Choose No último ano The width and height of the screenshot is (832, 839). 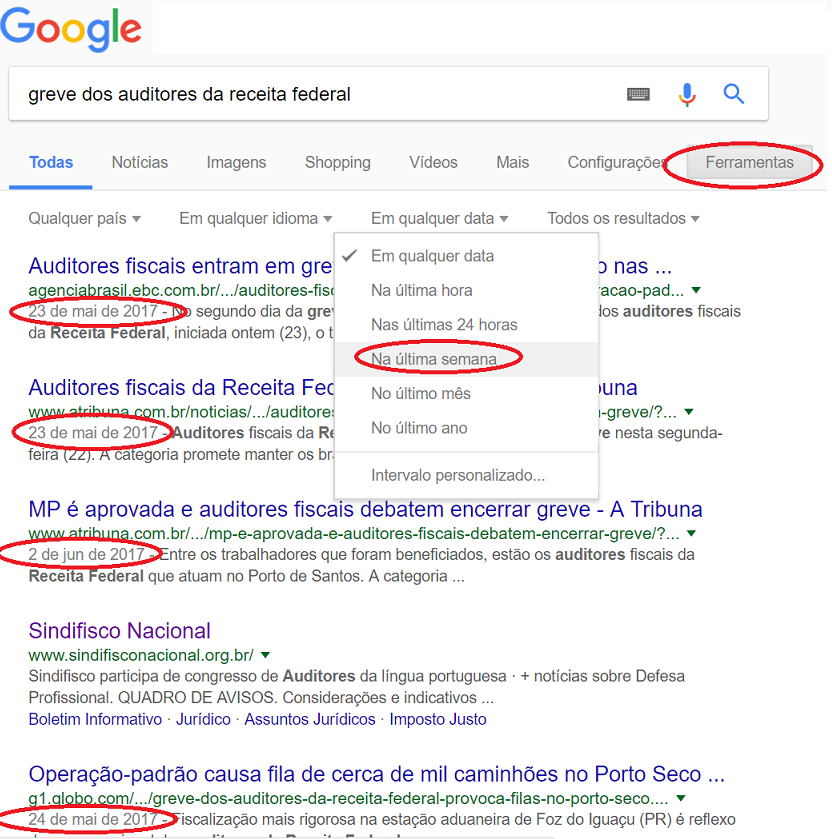[x=466, y=428]
